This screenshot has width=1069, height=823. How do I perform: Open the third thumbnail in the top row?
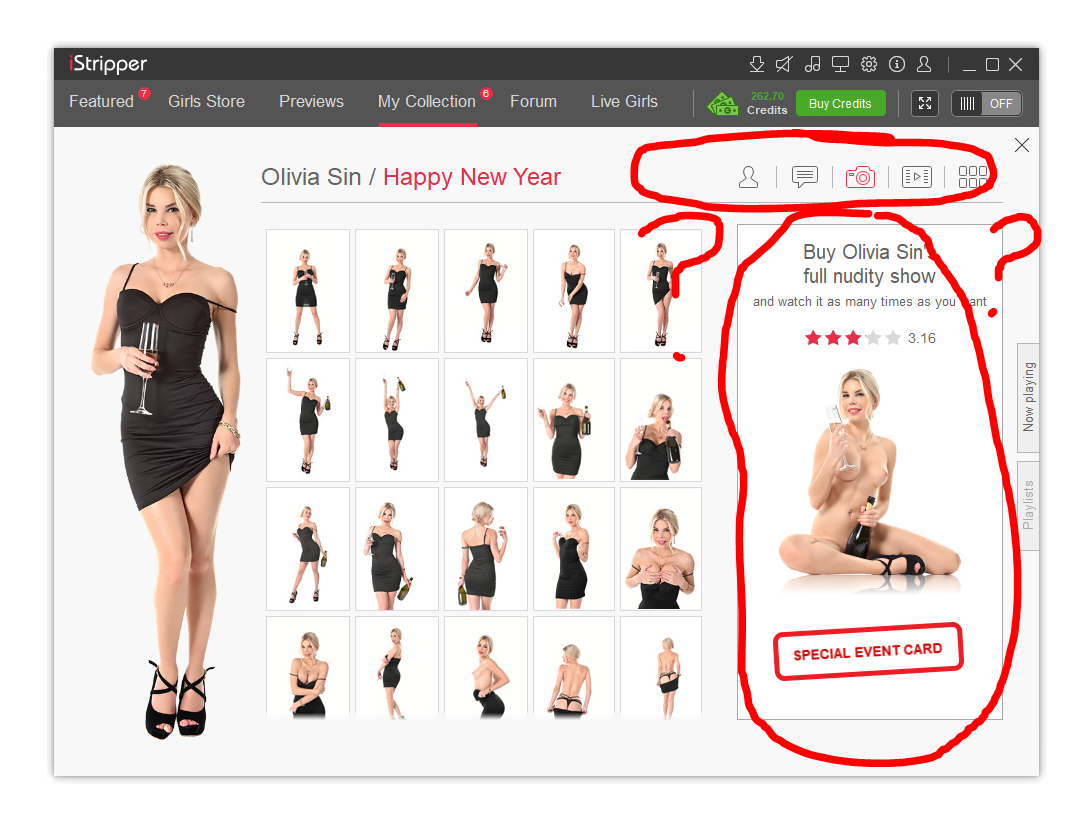click(486, 291)
